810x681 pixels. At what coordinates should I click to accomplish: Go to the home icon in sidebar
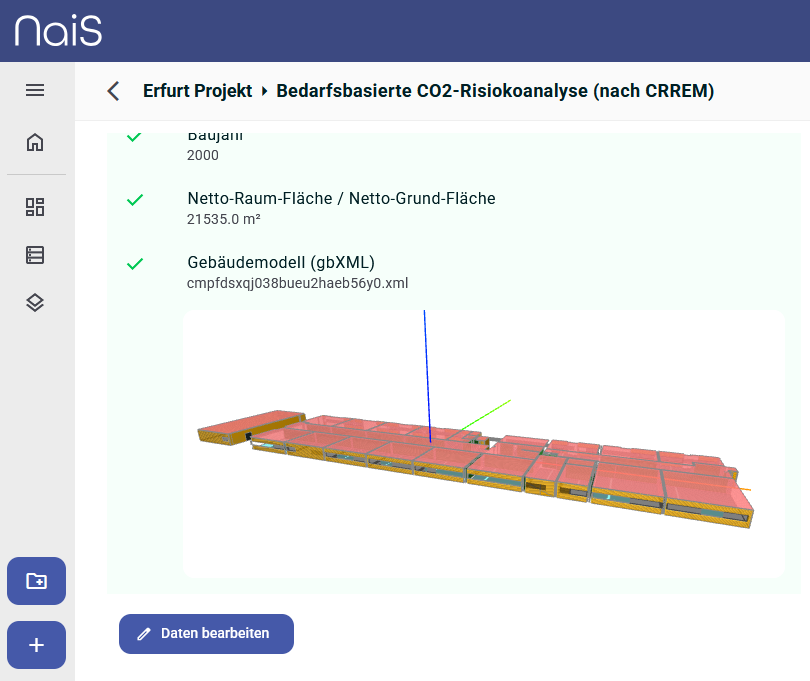point(35,142)
